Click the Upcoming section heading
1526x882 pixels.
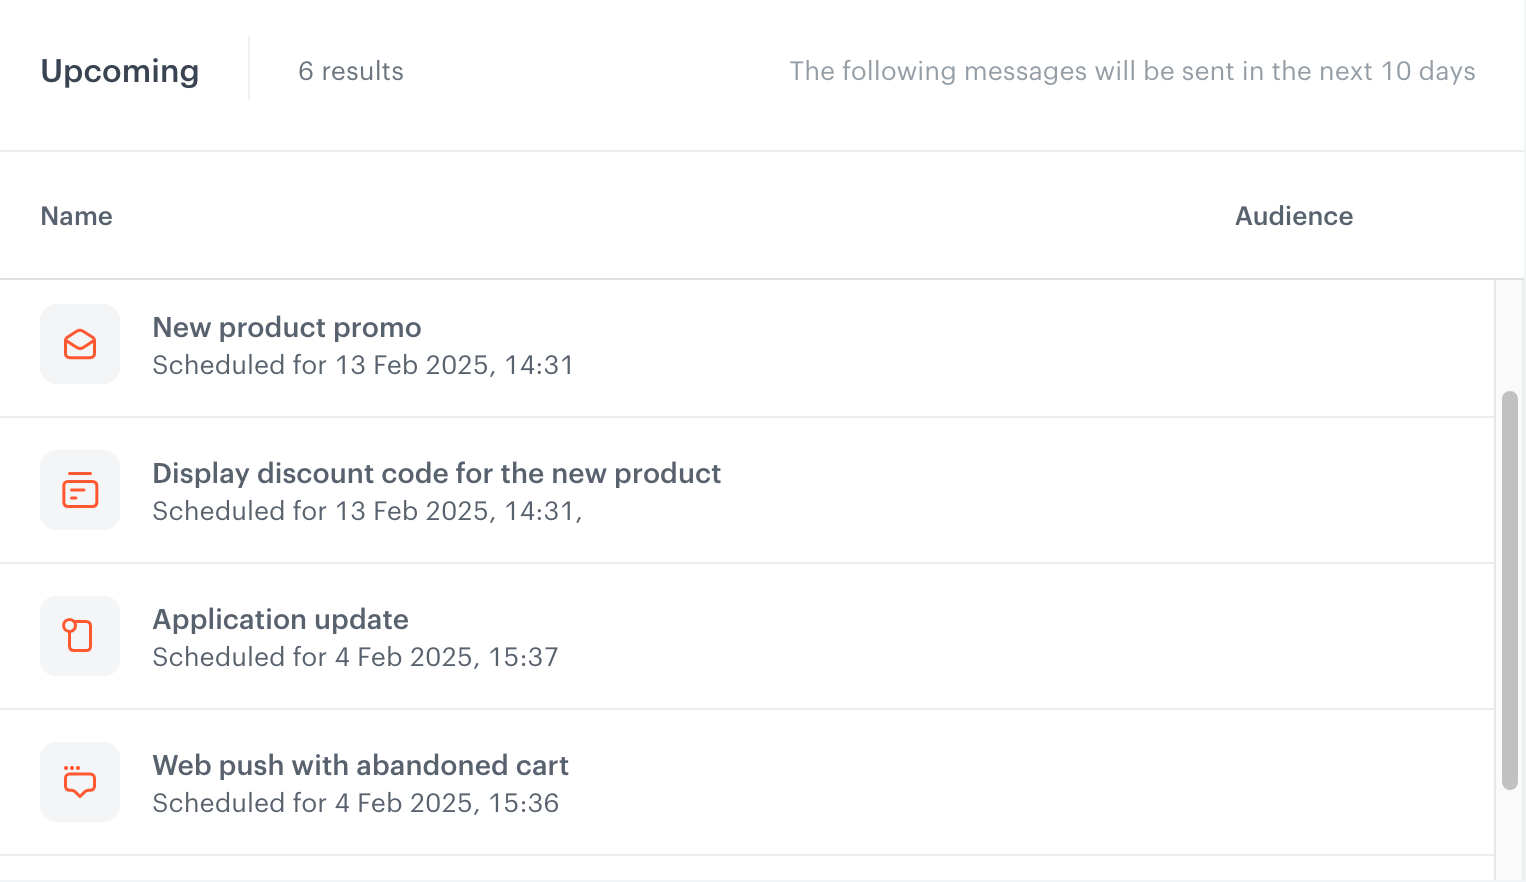[x=120, y=71]
